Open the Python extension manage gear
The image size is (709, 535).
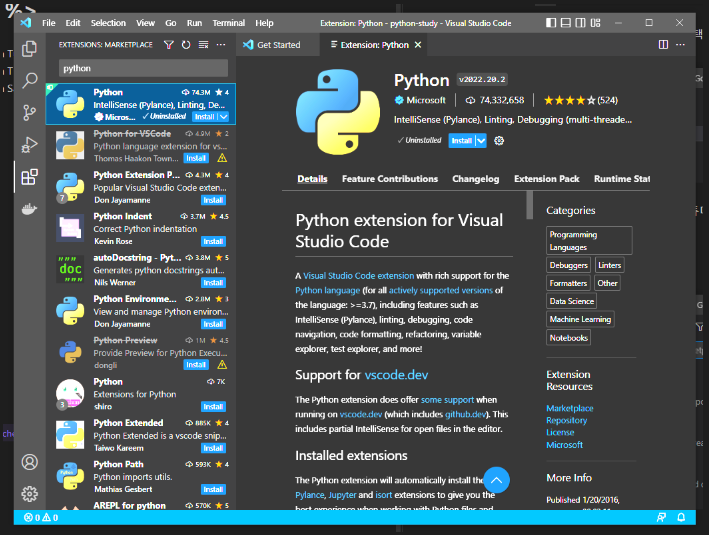click(499, 141)
